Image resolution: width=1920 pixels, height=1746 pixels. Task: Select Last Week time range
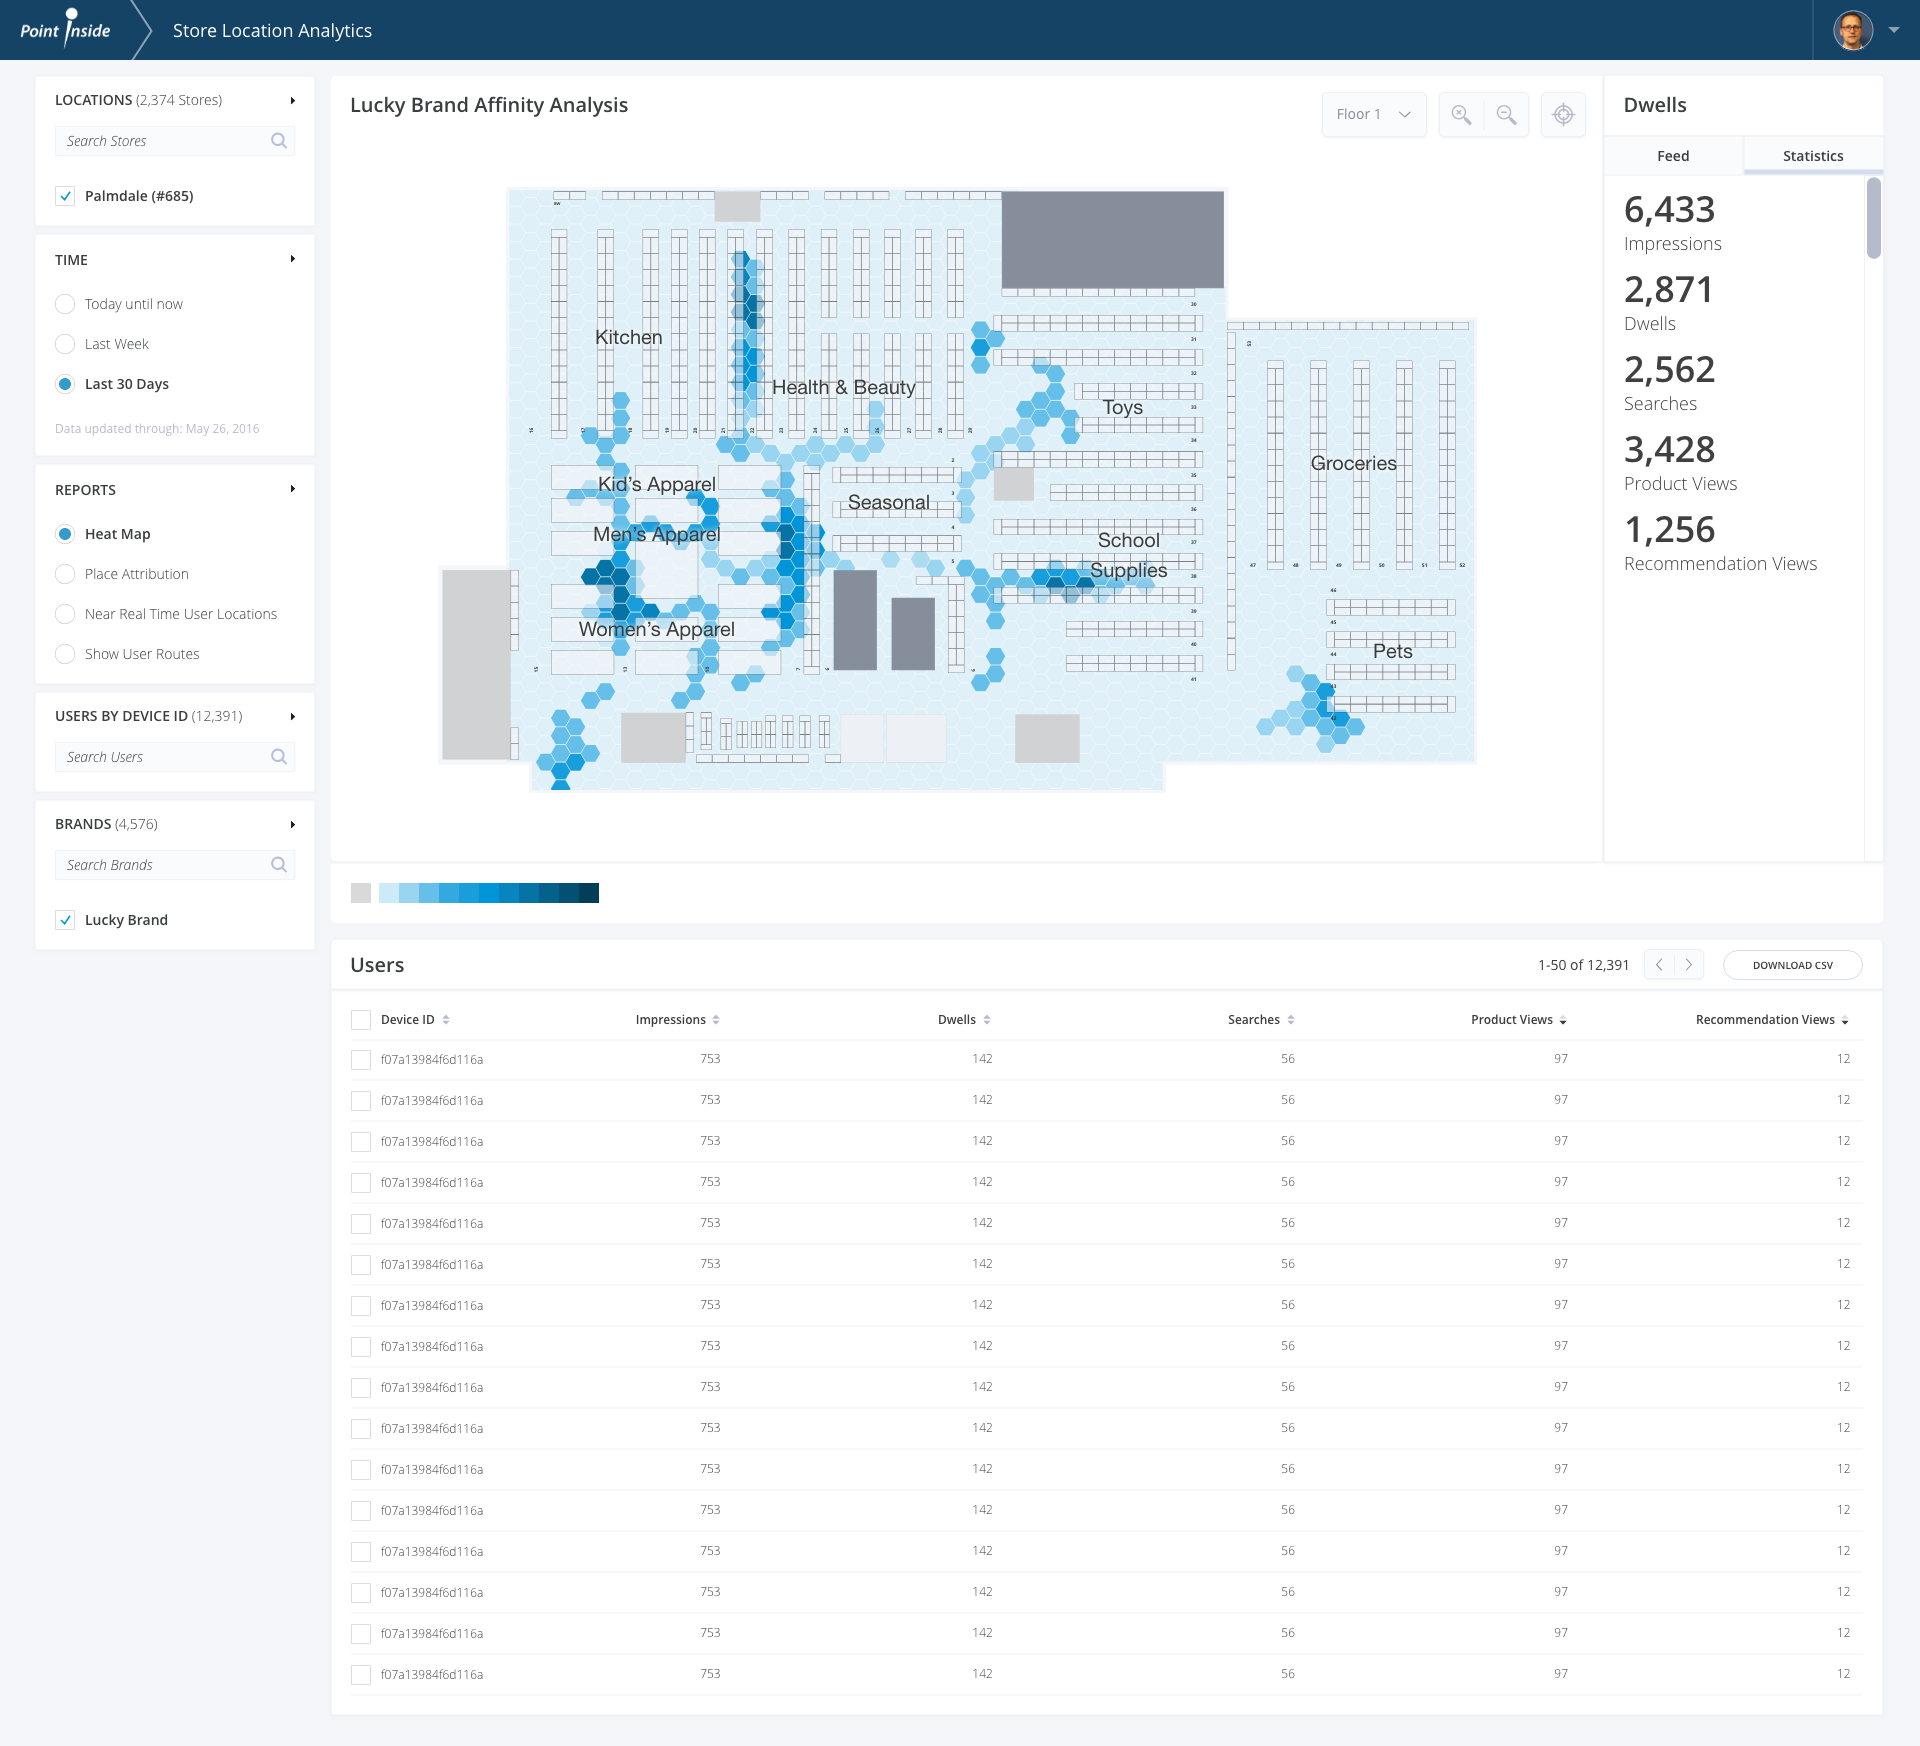[x=65, y=344]
